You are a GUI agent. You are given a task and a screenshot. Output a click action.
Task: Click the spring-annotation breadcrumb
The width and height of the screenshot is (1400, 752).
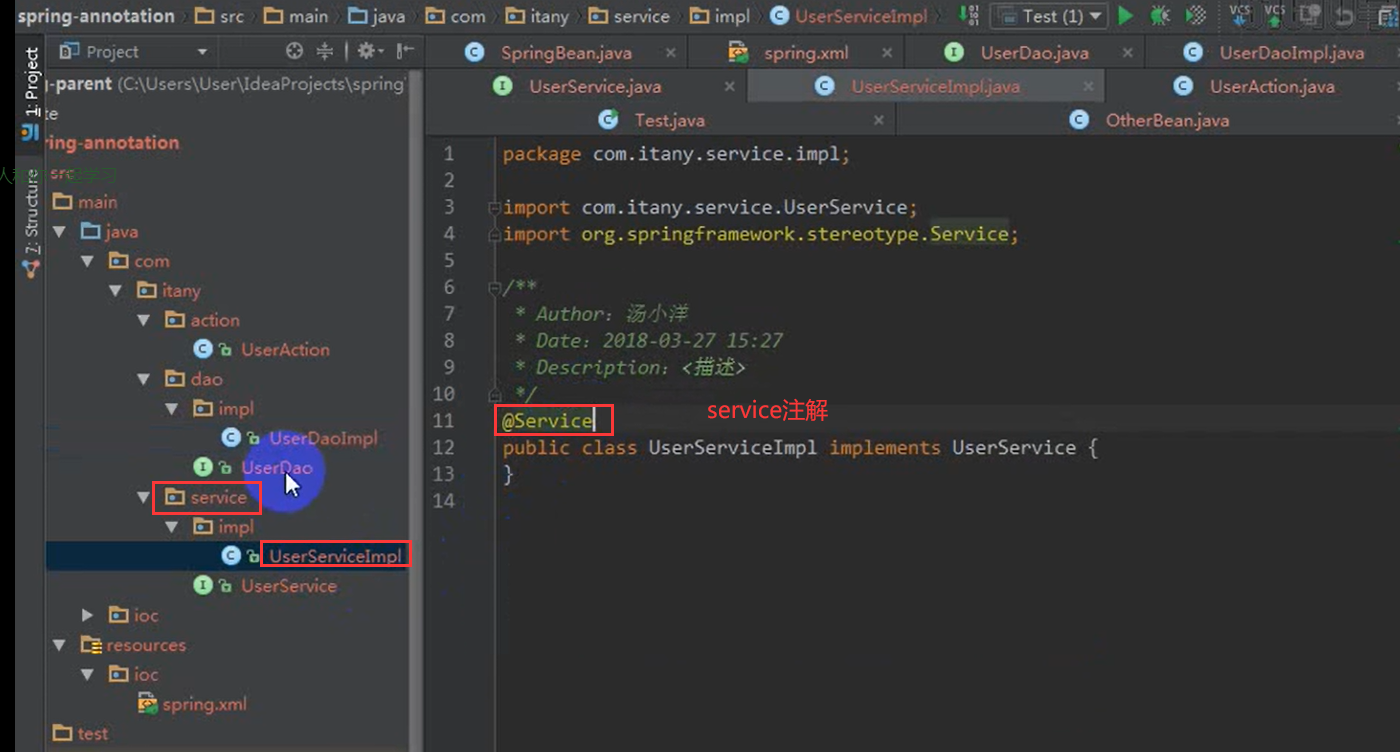(96, 16)
